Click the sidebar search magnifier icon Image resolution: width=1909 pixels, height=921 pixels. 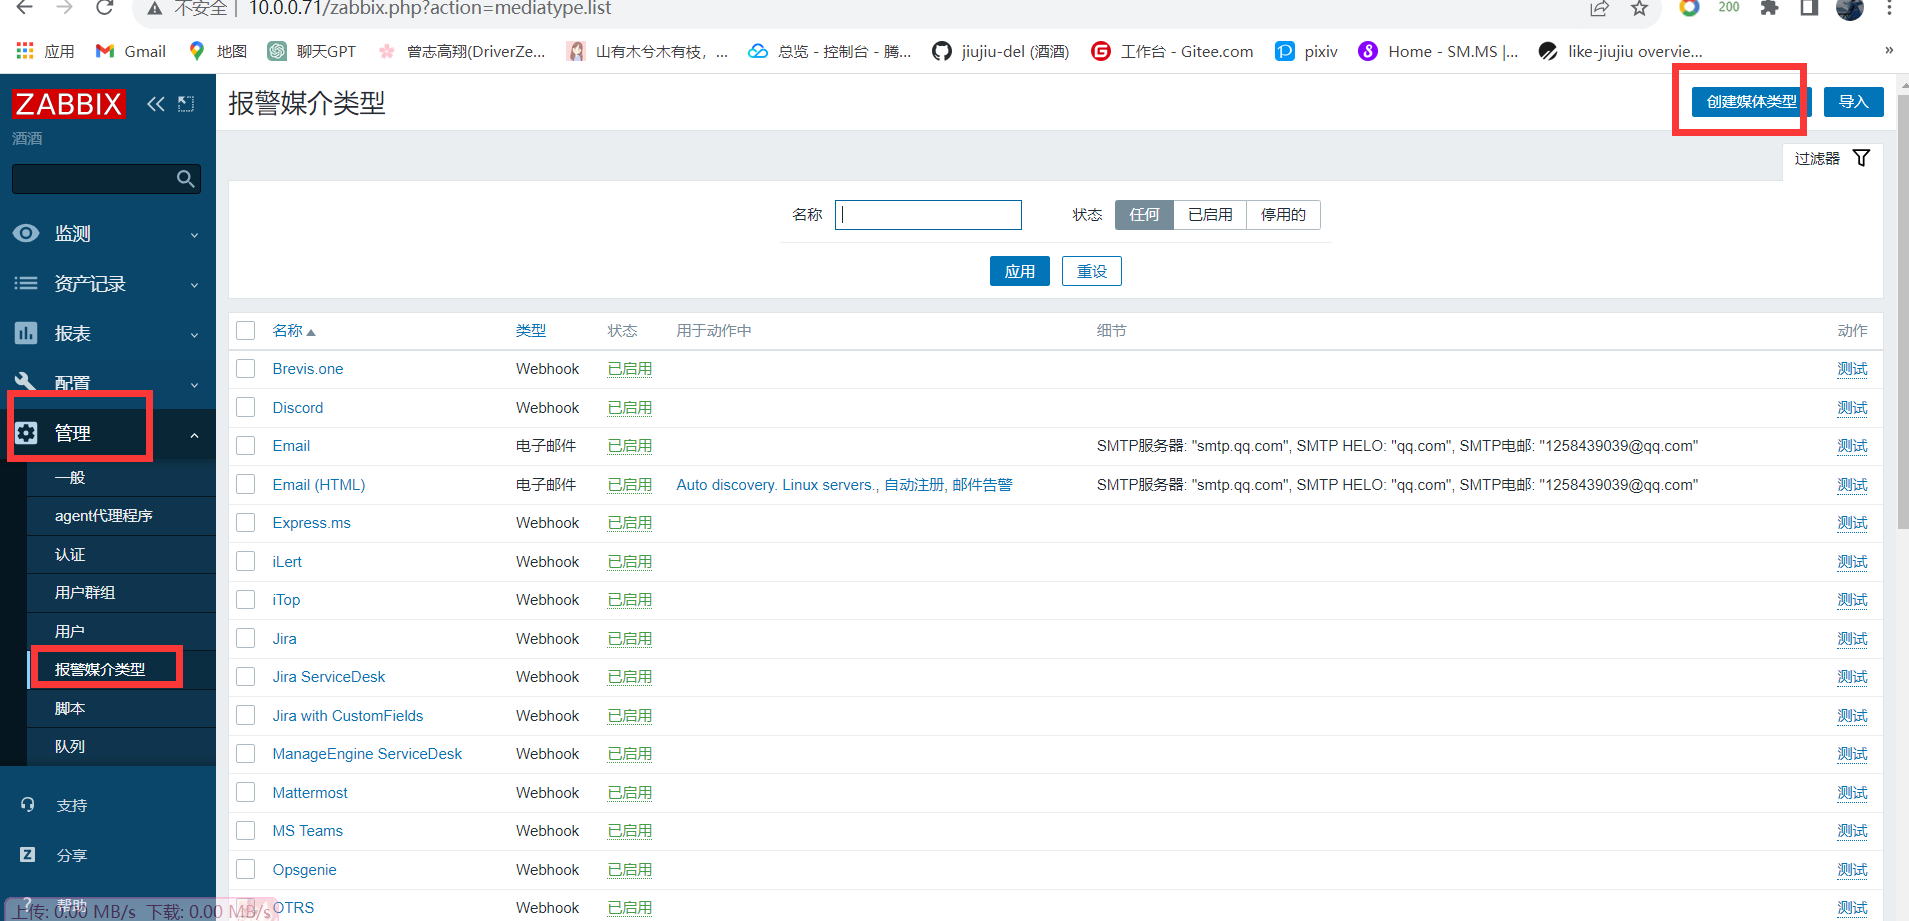coord(185,179)
